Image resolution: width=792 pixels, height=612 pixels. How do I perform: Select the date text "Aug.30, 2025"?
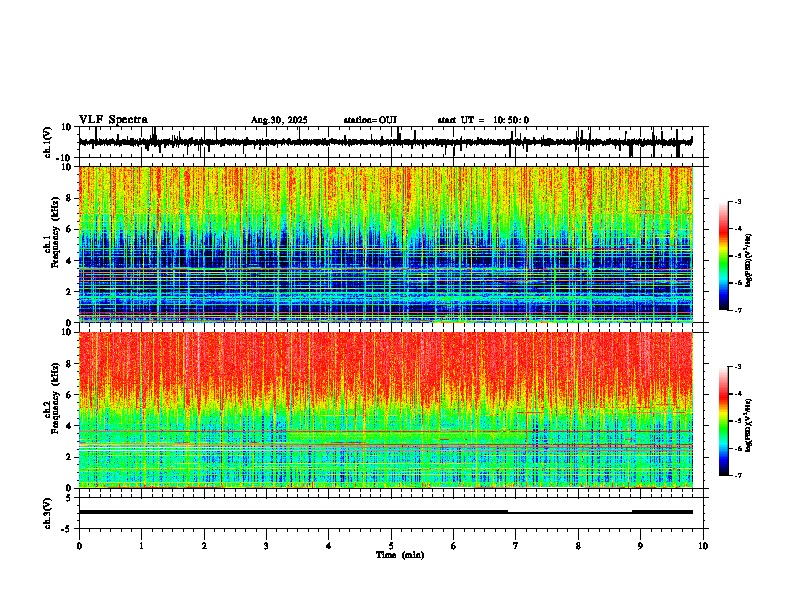(x=279, y=120)
